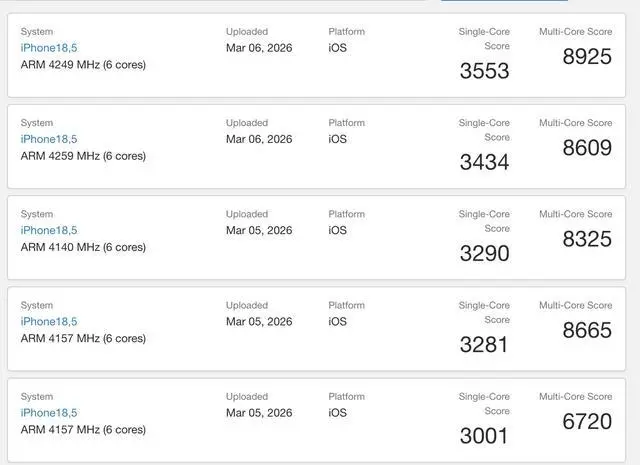This screenshot has width=640, height=465.
Task: Select the multi-core score 8609
Action: [587, 148]
